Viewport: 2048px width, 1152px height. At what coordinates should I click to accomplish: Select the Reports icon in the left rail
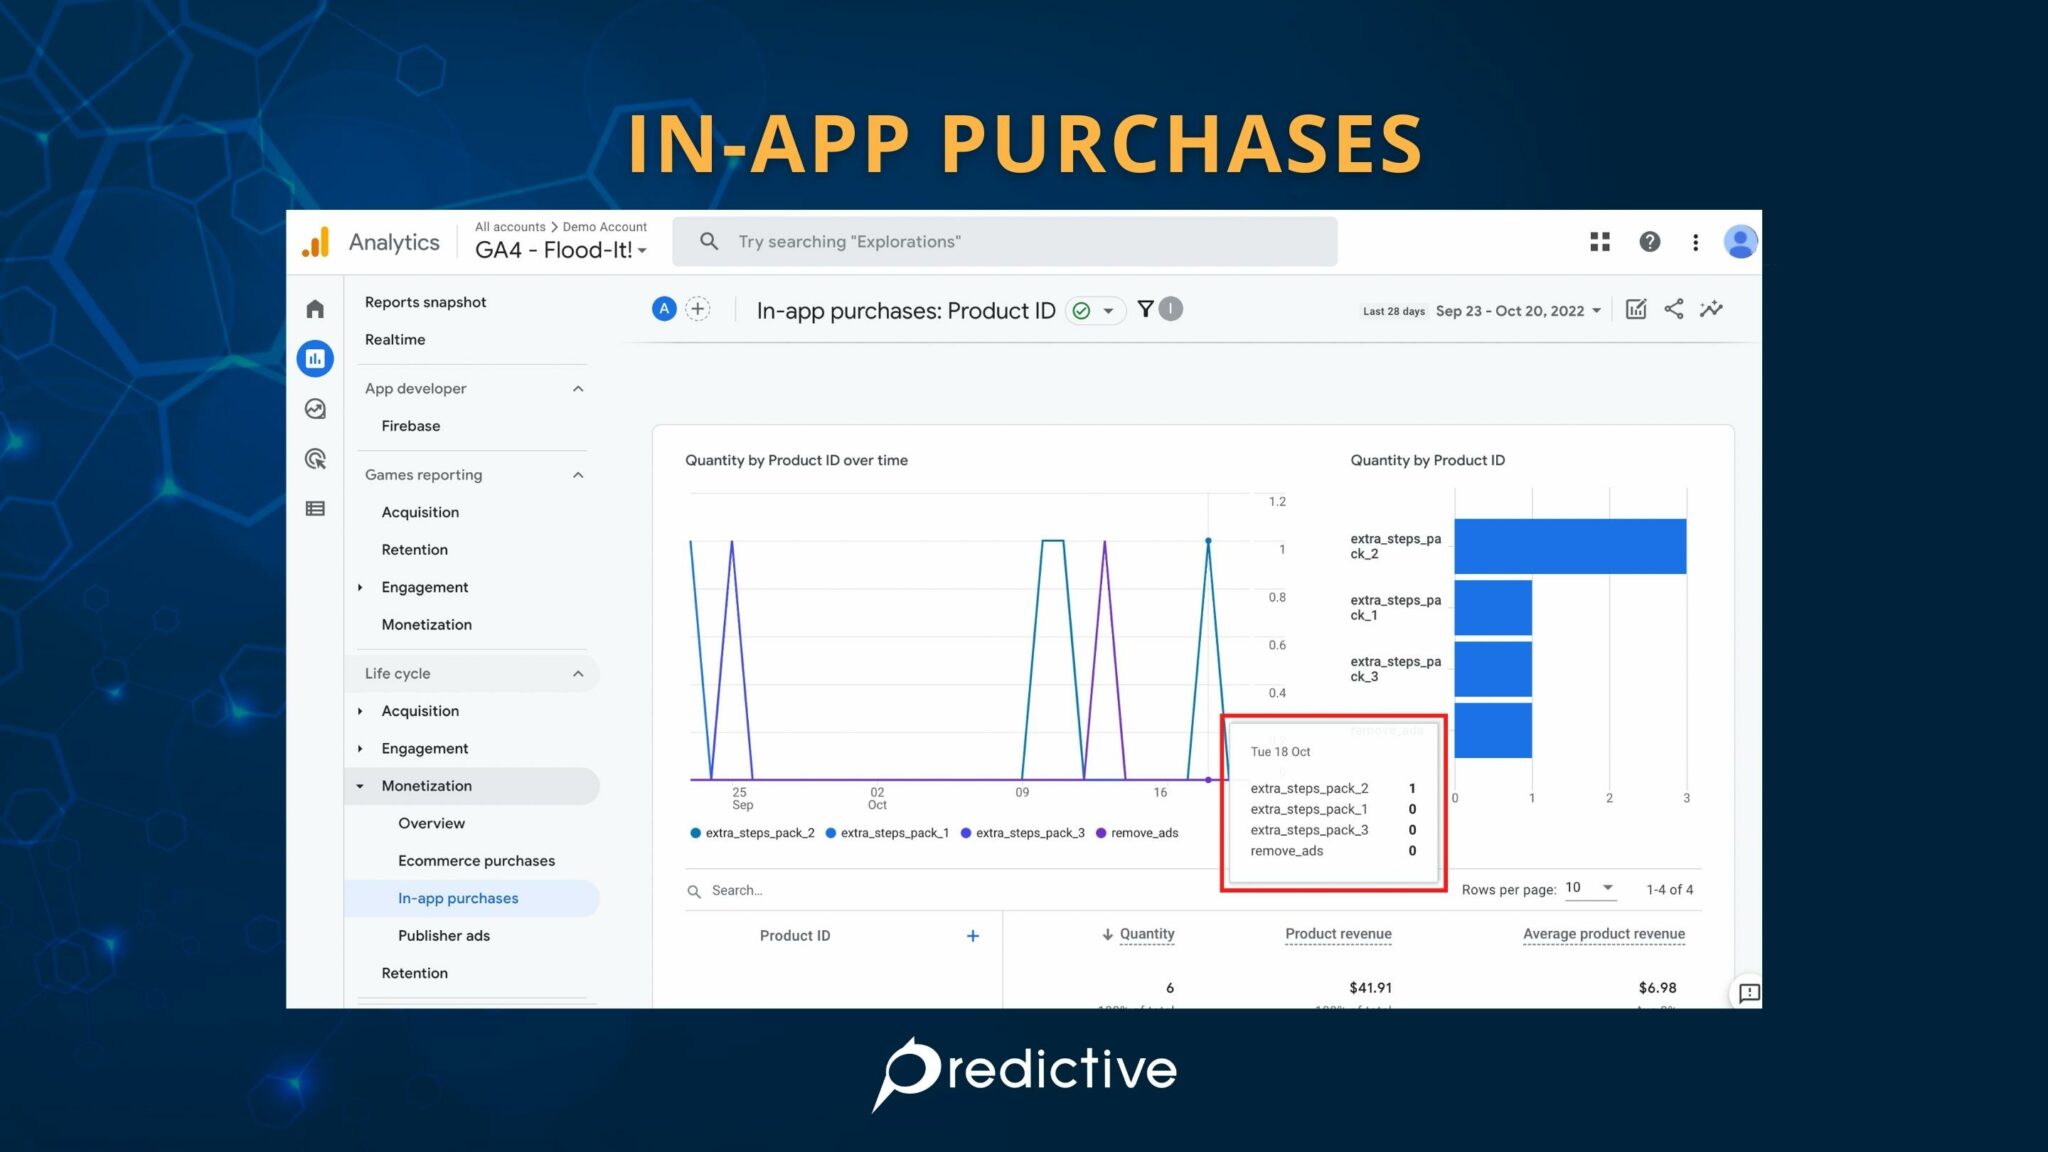pyautogui.click(x=315, y=358)
